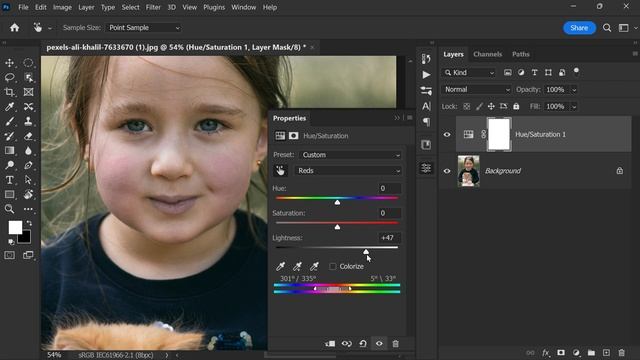Select the Crop tool
The width and height of the screenshot is (640, 360).
[9, 92]
